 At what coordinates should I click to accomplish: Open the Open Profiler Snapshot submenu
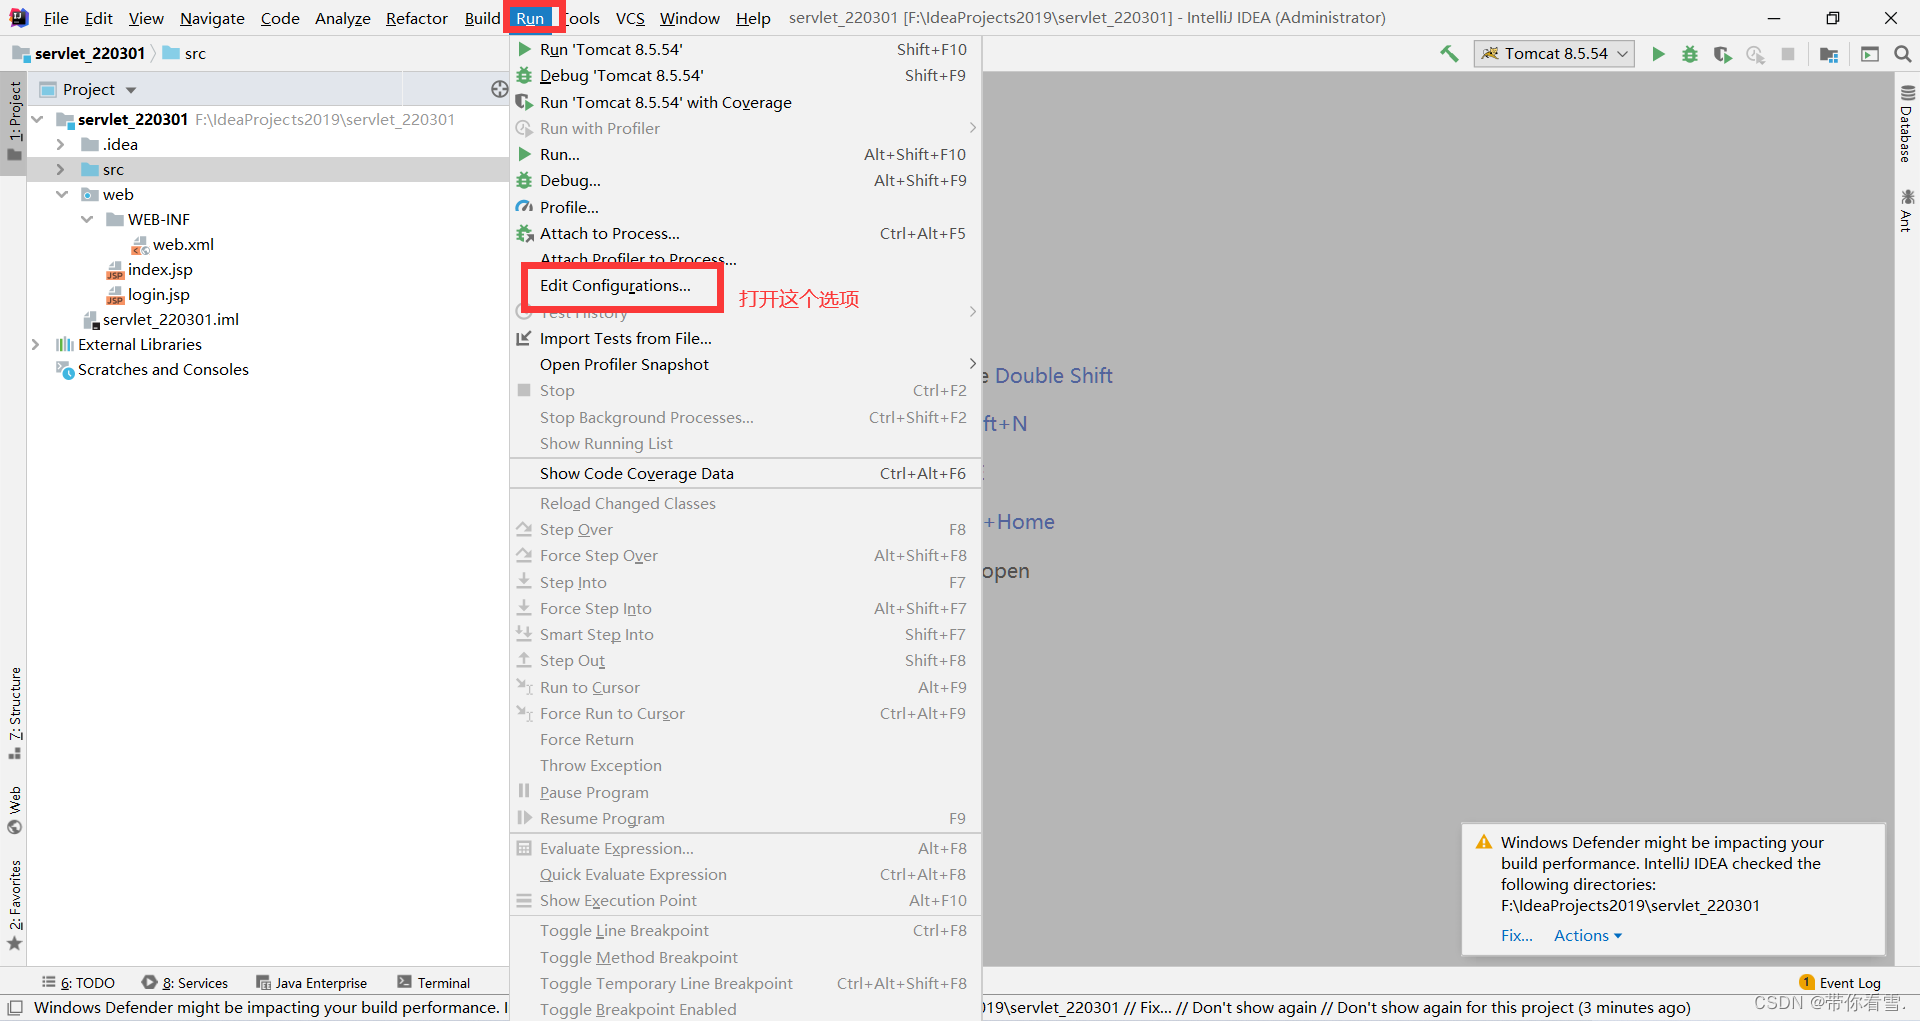pyautogui.click(x=745, y=364)
